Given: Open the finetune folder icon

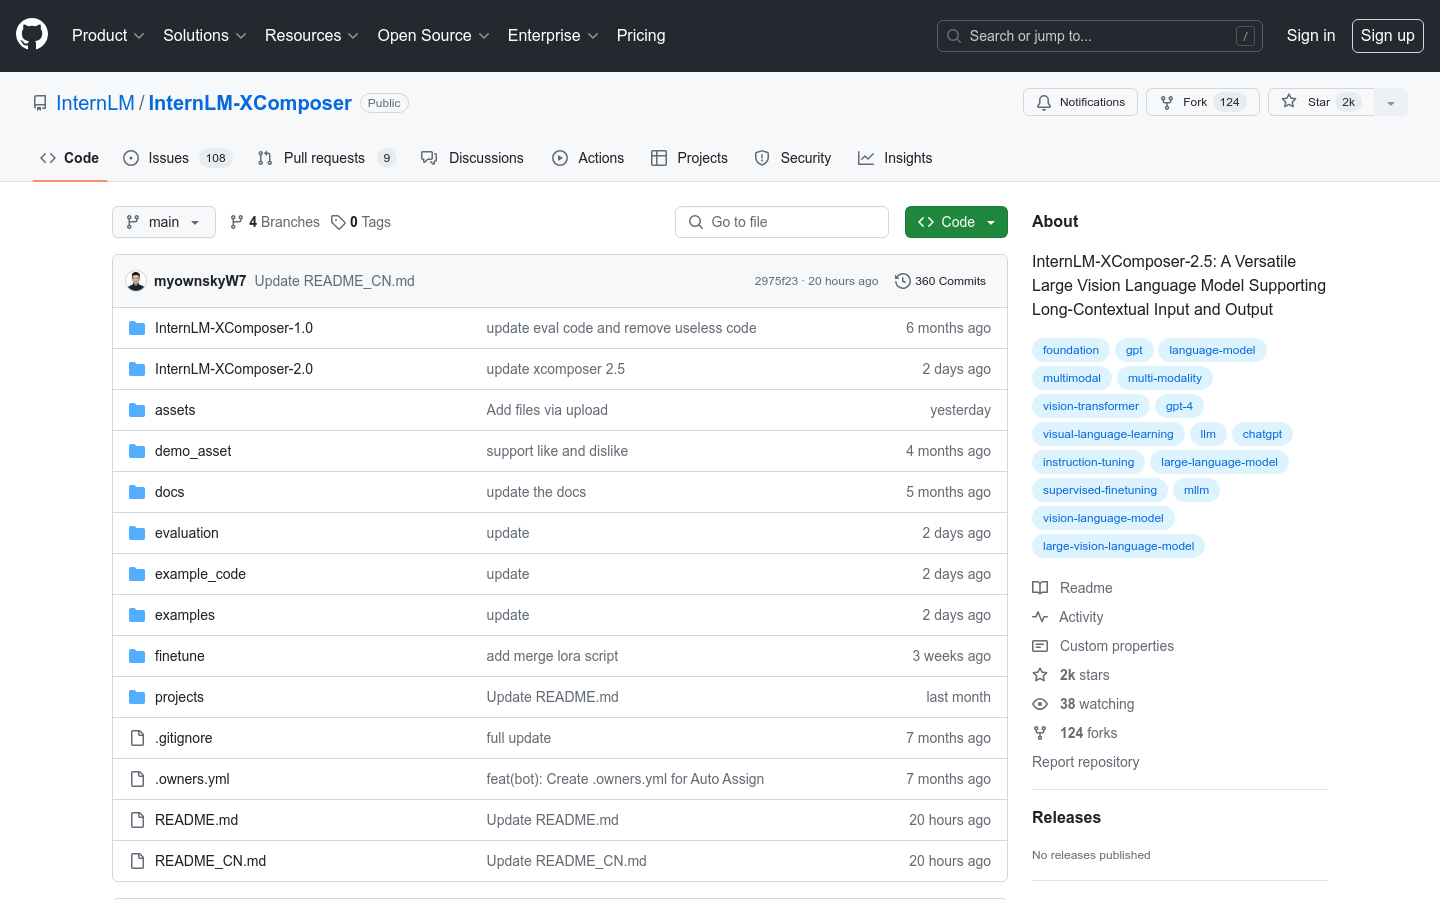Looking at the screenshot, I should [x=136, y=655].
